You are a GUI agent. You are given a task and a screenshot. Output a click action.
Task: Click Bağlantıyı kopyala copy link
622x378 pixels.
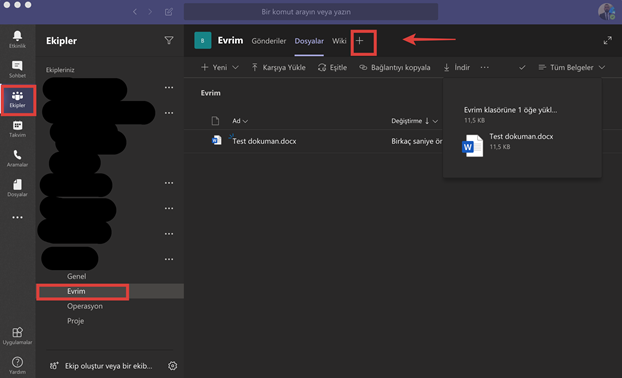pyautogui.click(x=395, y=67)
